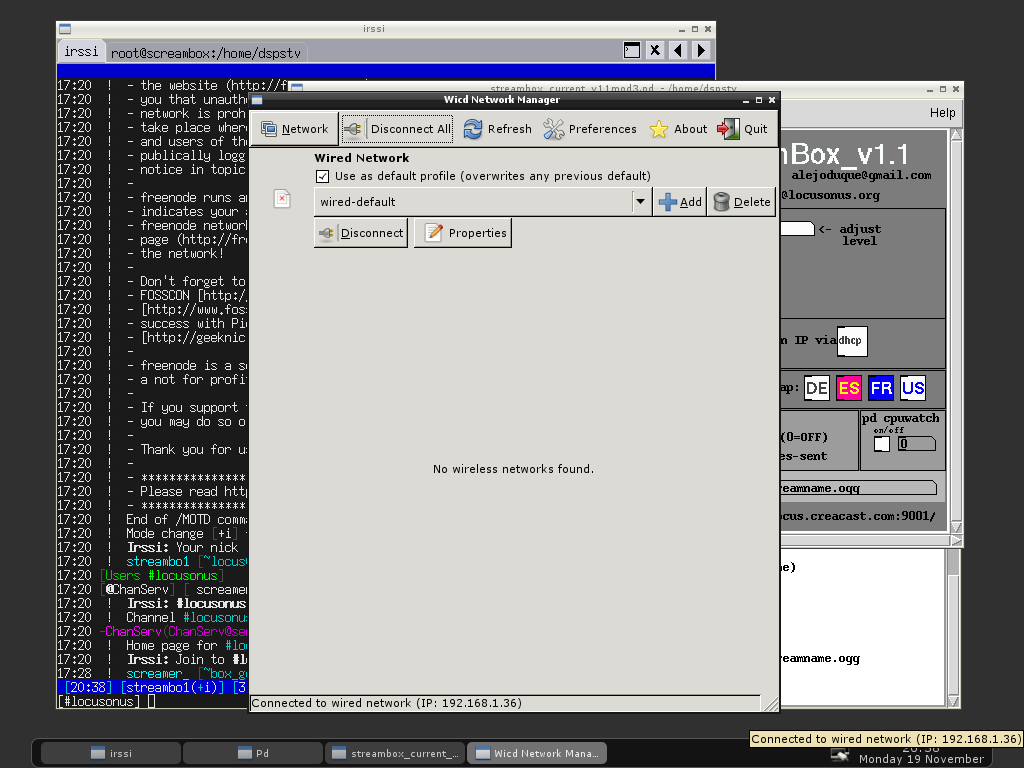Screen dimensions: 1024x768
Task: Switch to root@screambox terminal tab
Action: pos(205,52)
